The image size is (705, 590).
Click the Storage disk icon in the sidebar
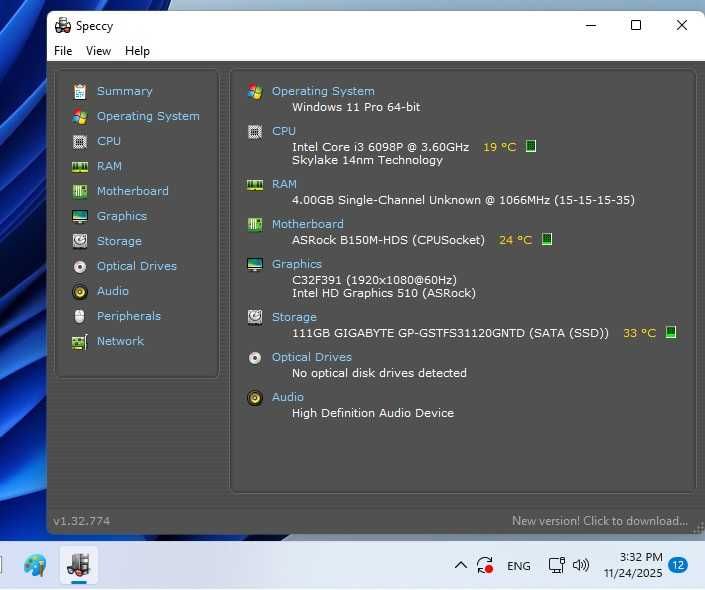[x=80, y=241]
